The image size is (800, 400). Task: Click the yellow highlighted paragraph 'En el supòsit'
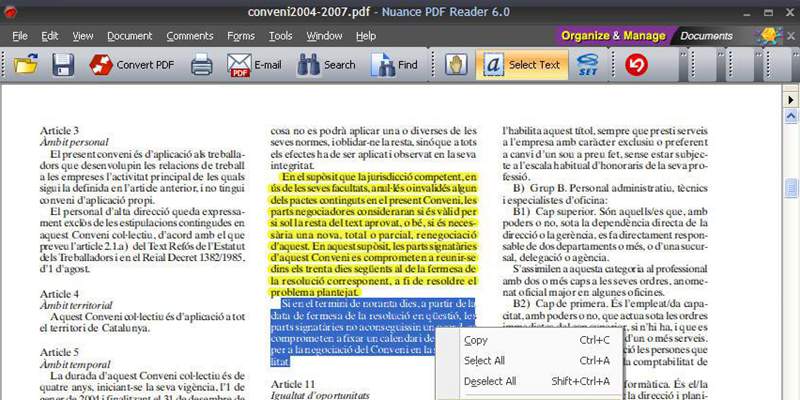click(373, 235)
